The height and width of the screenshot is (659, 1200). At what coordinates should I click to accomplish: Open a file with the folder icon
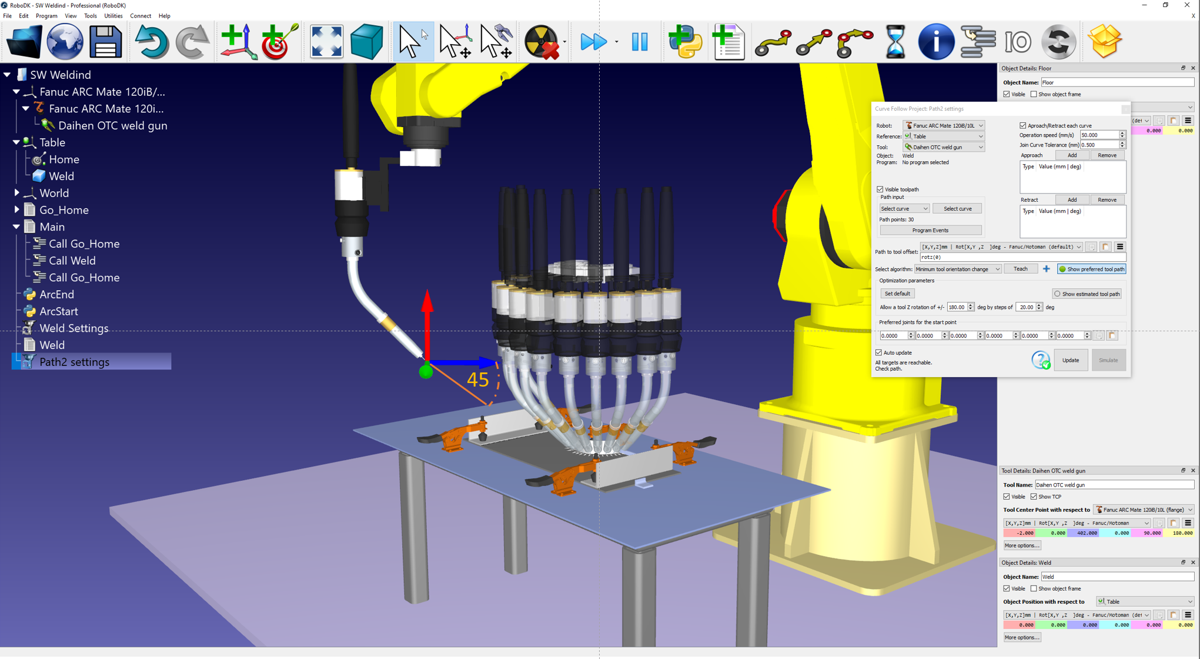(x=24, y=42)
